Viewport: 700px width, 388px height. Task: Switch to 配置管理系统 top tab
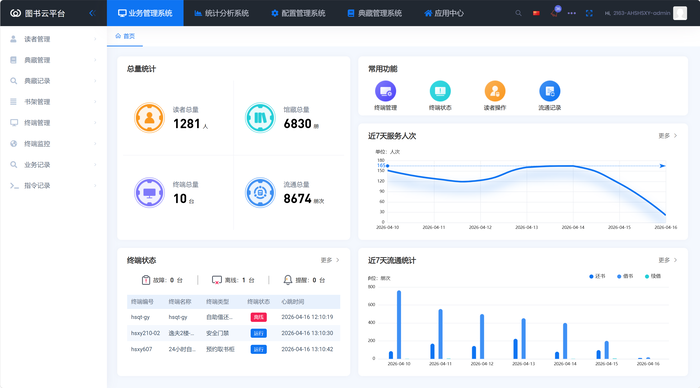(x=298, y=13)
